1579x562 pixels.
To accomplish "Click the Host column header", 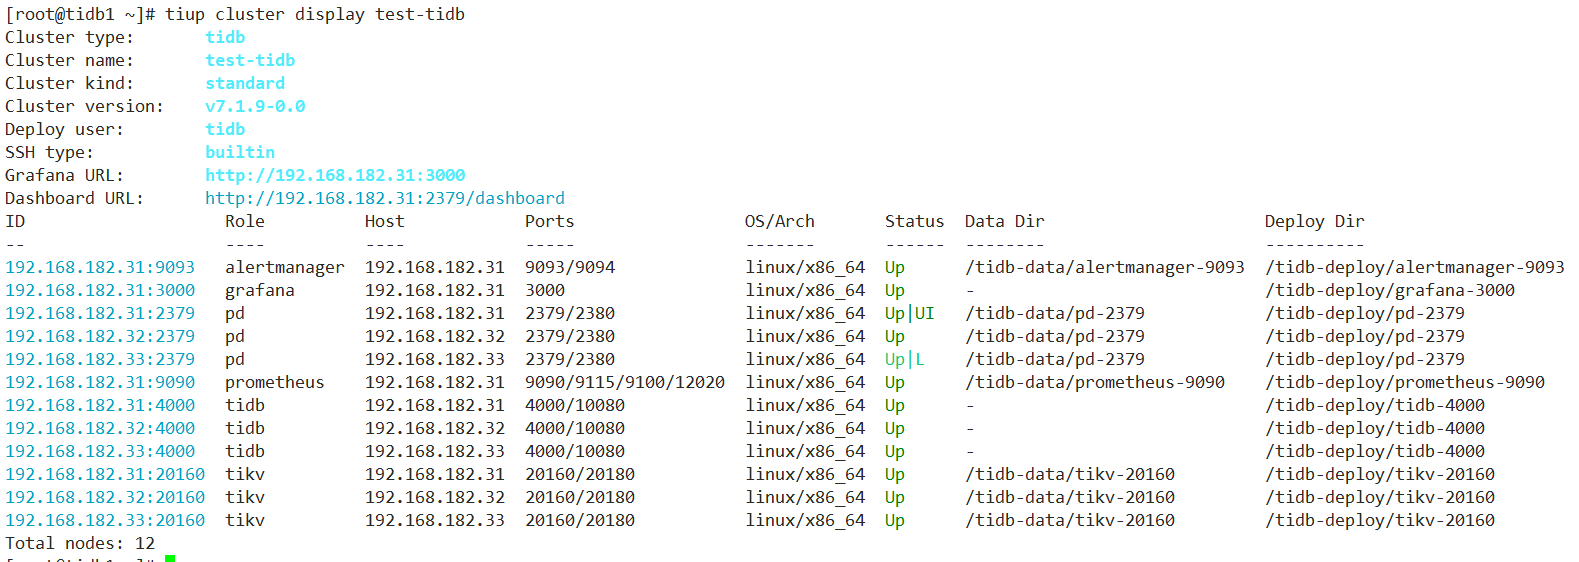I will click(x=385, y=222).
